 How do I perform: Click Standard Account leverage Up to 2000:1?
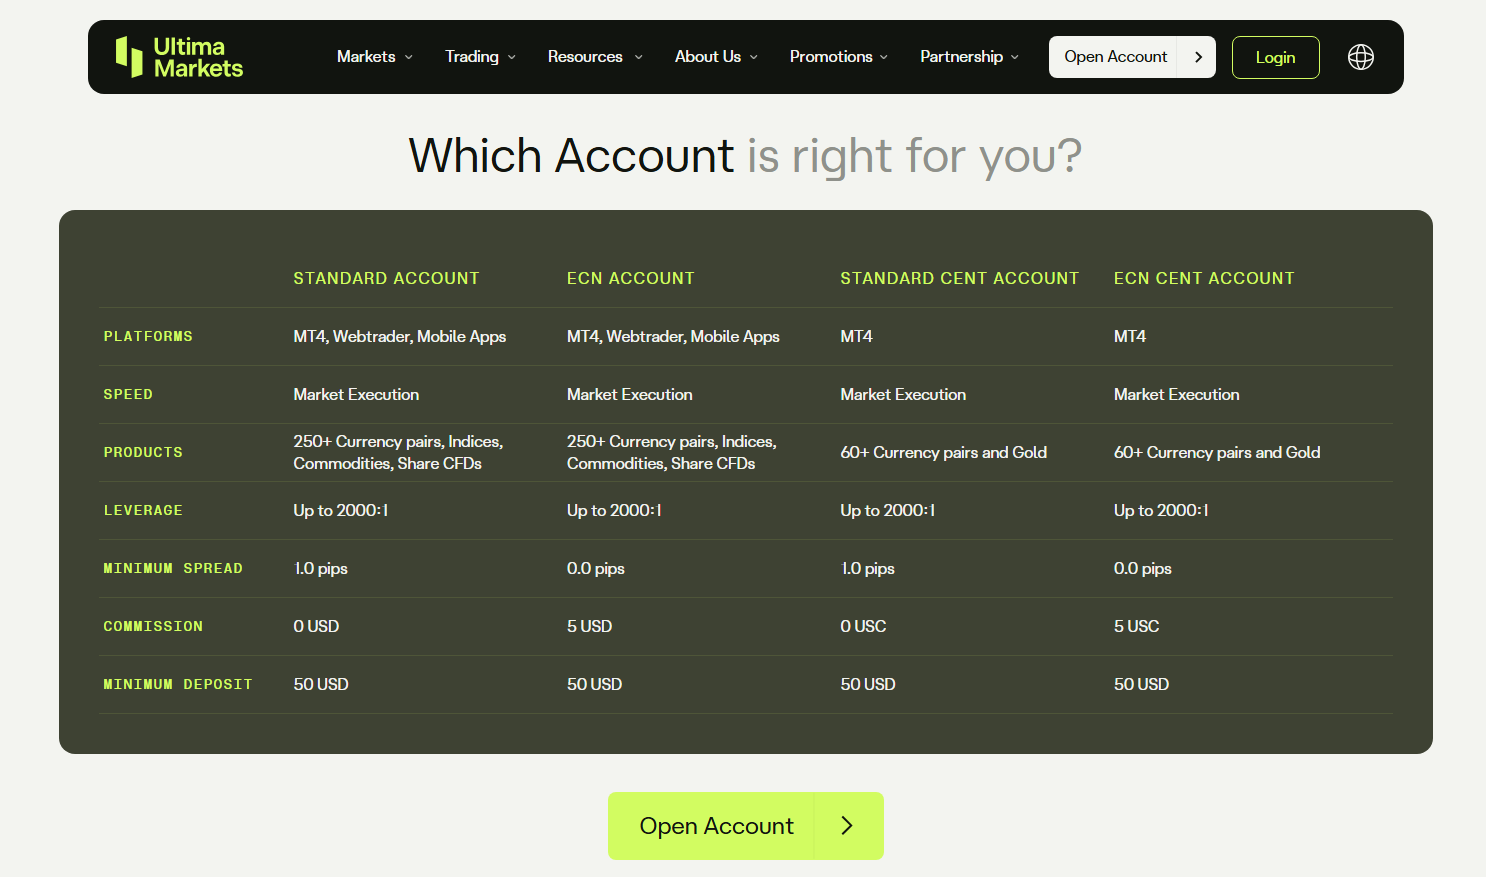[x=341, y=510]
